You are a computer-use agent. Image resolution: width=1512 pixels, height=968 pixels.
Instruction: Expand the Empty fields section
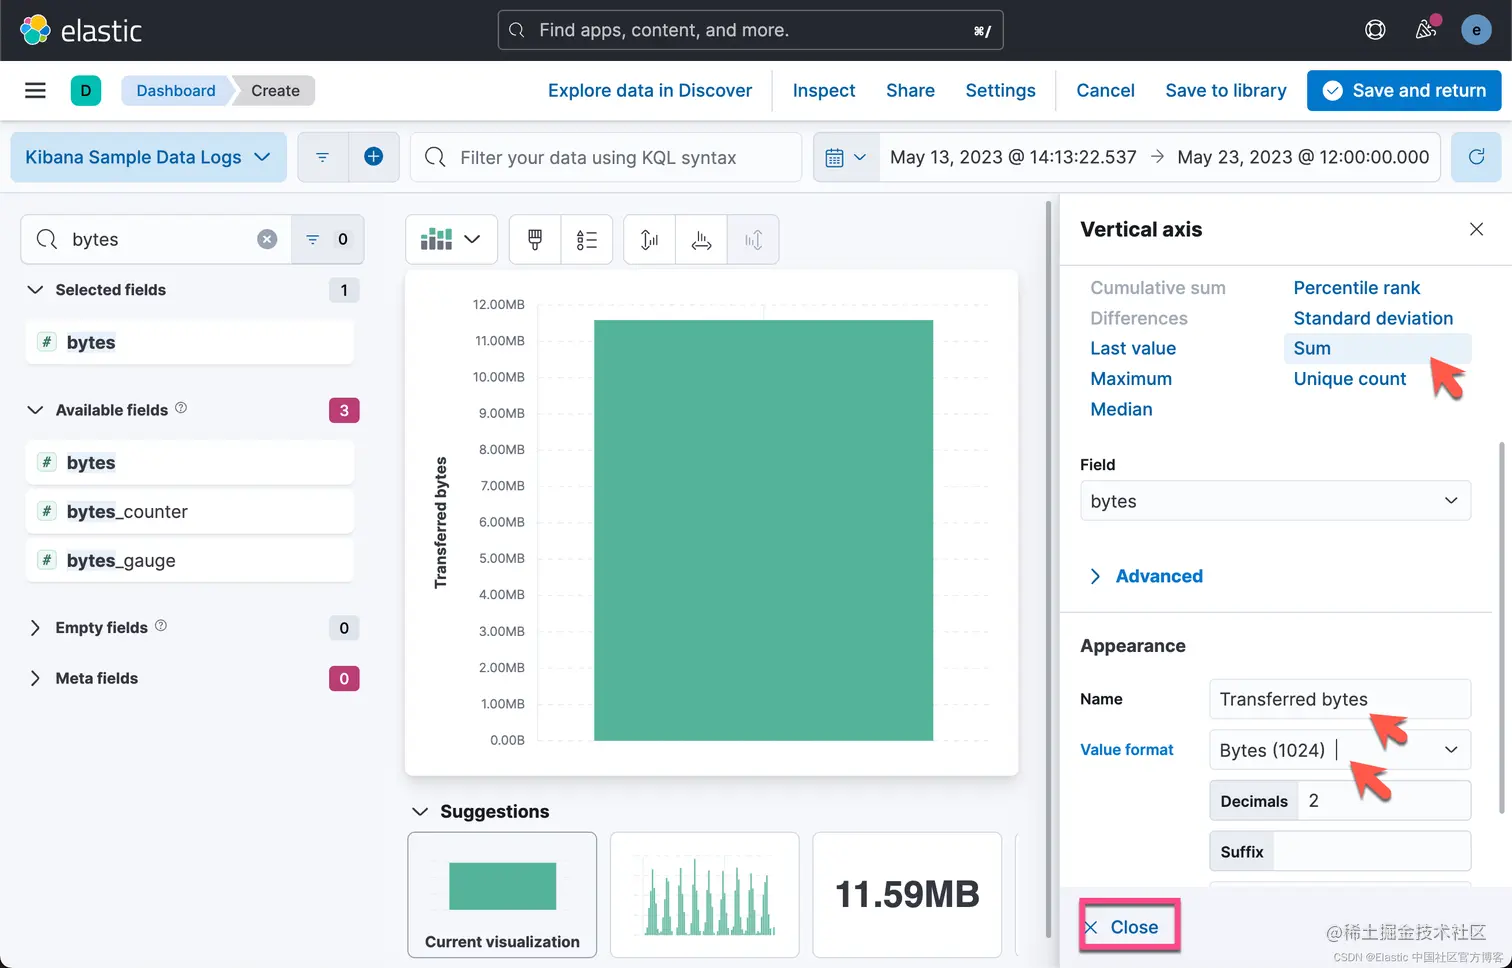point(35,628)
